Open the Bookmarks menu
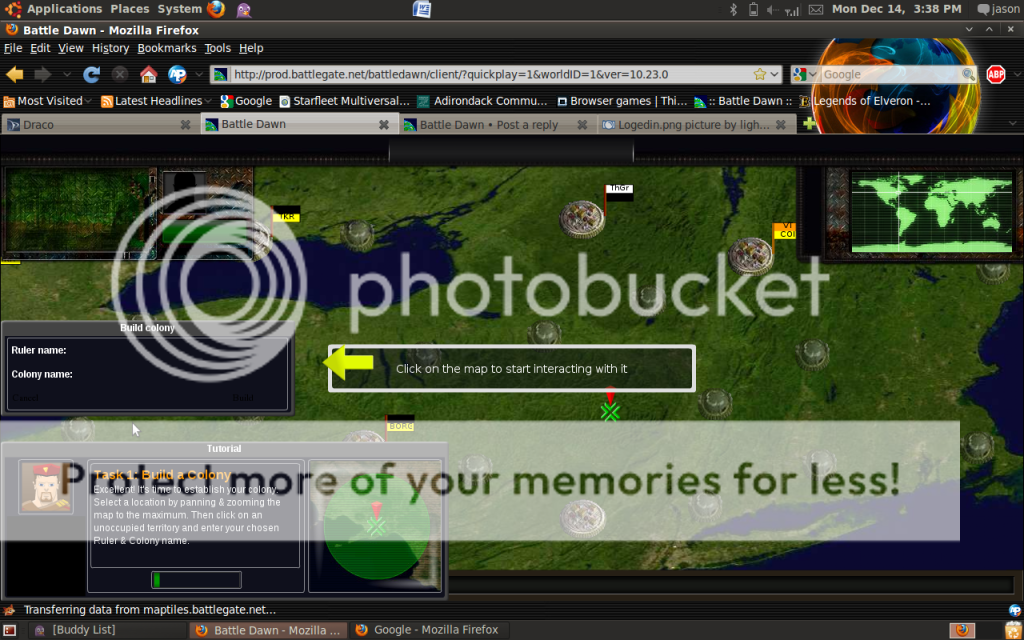The width and height of the screenshot is (1024, 640). click(x=167, y=48)
